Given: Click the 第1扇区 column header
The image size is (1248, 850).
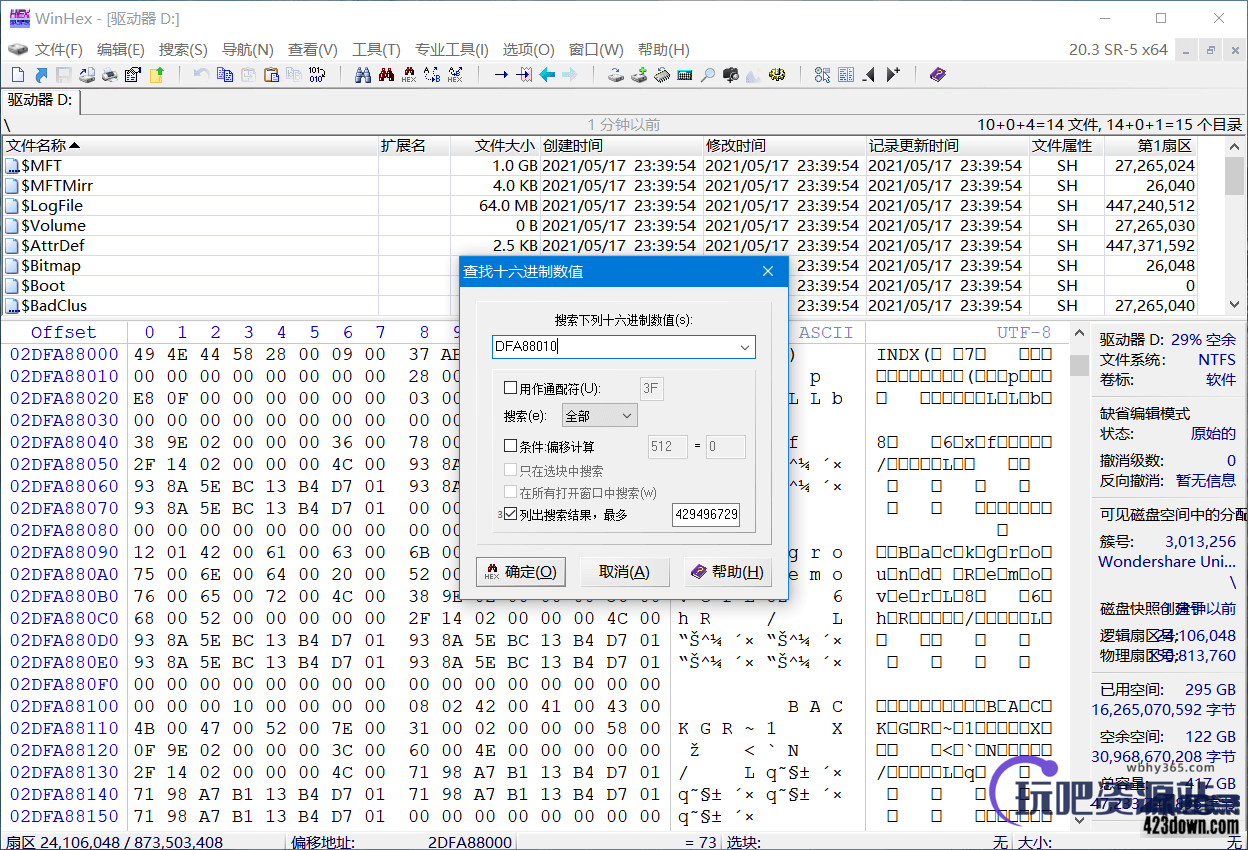Looking at the screenshot, I should tap(1151, 145).
